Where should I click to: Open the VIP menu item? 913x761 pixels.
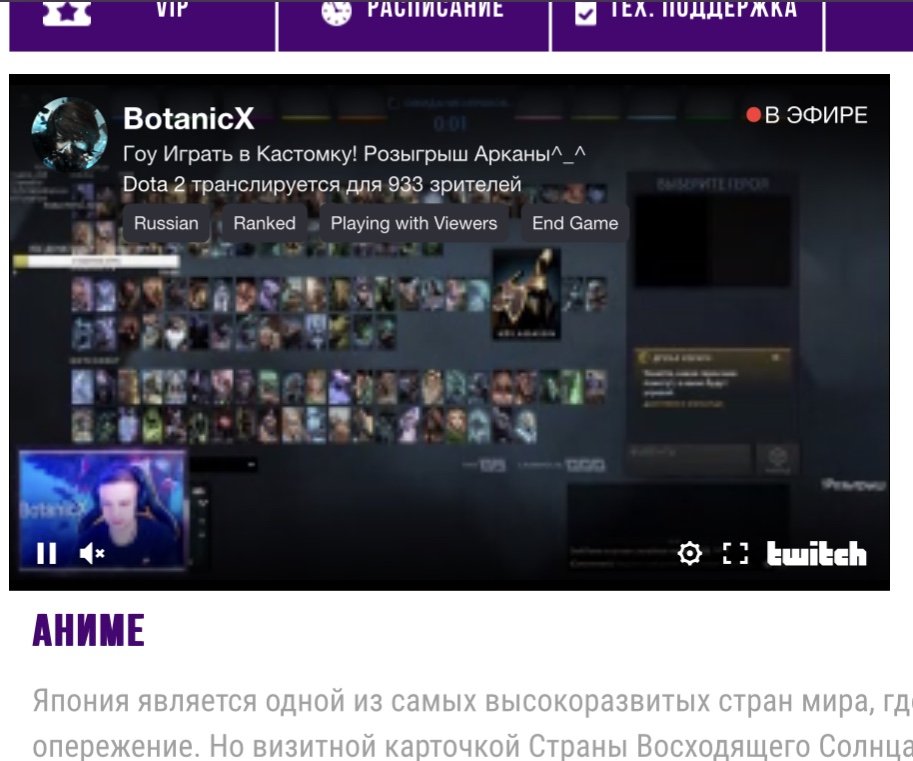coord(171,10)
